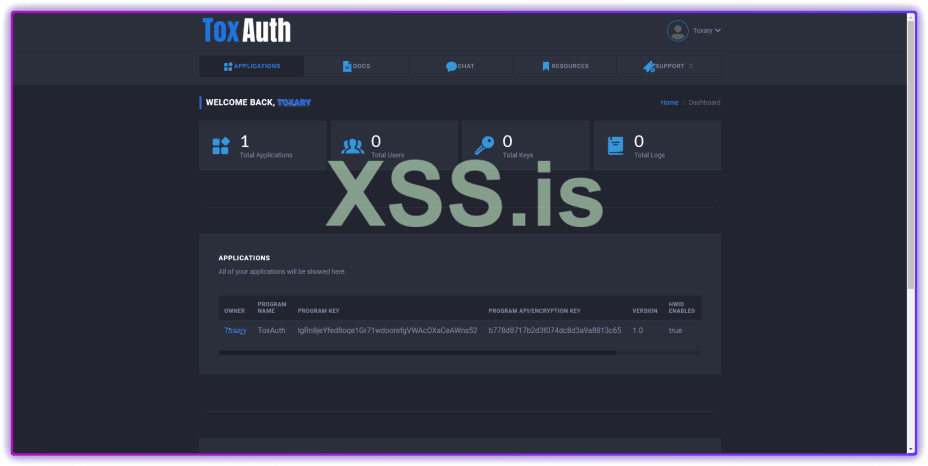
Task: Open the Support tab
Action: pos(669,66)
